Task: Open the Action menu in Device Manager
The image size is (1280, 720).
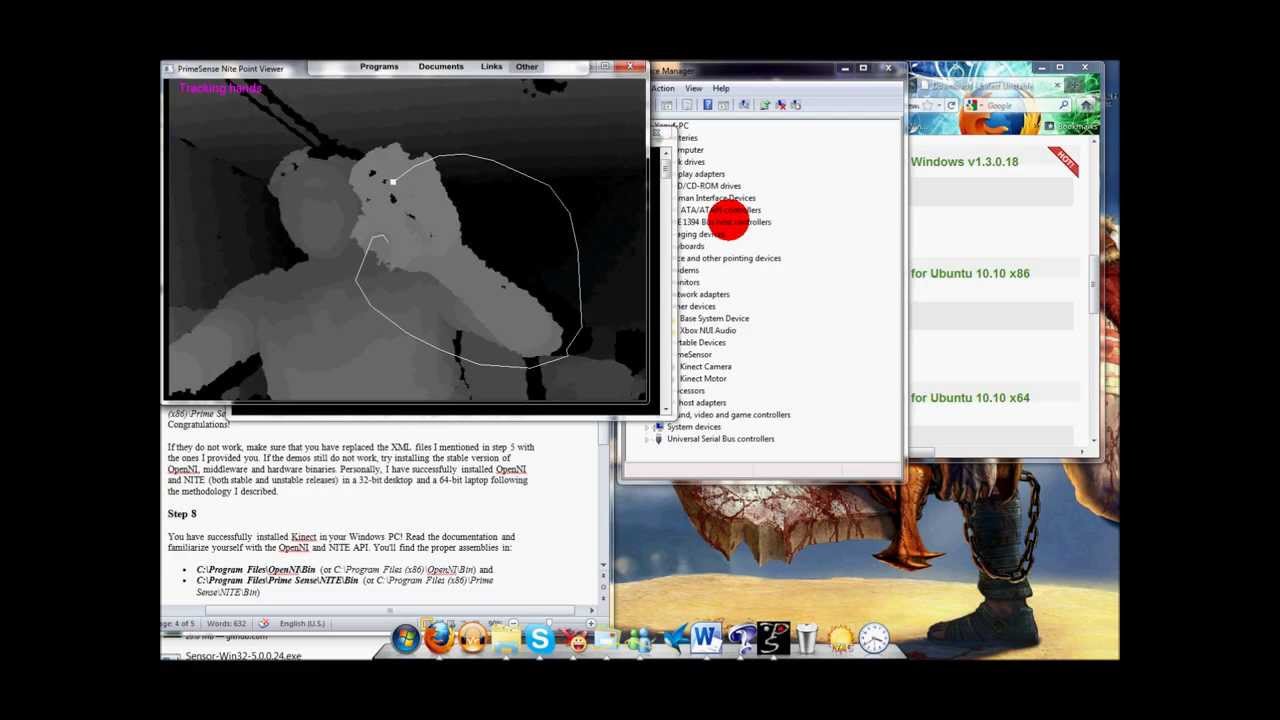Action: click(662, 88)
